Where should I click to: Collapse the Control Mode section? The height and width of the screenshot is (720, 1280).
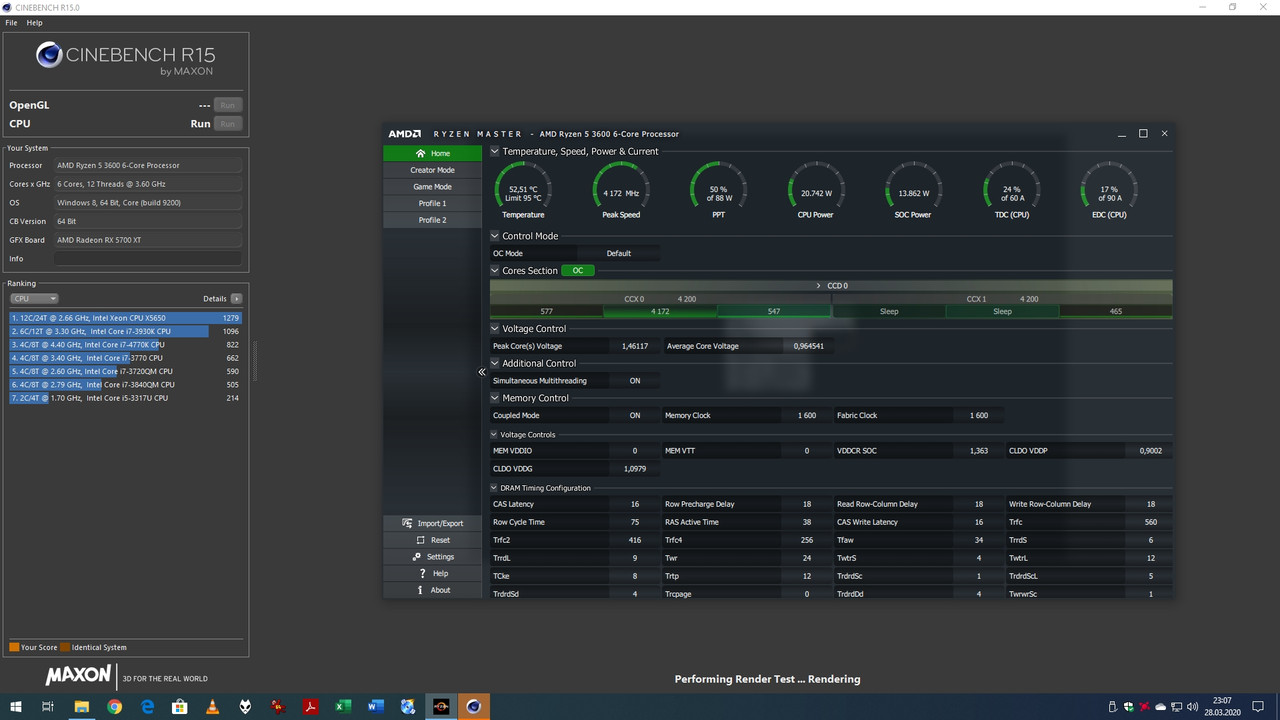[494, 236]
